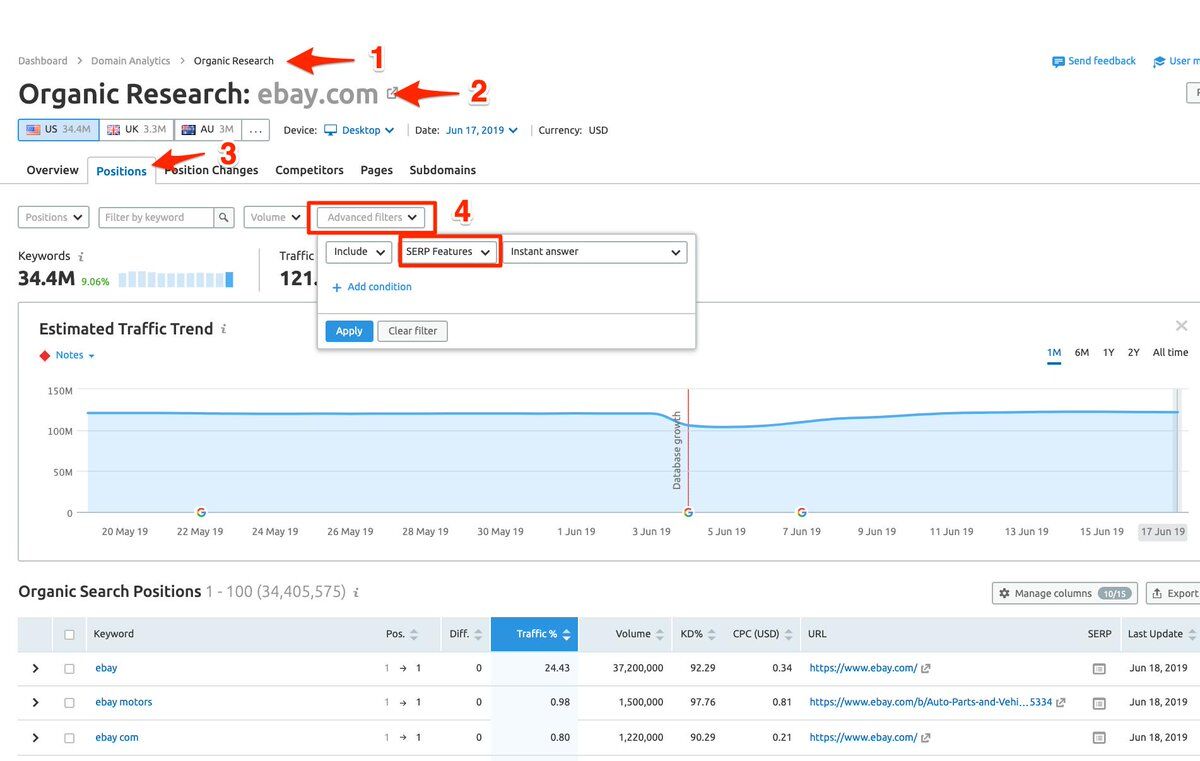
Task: Open external link icon for ebay row URL
Action: click(x=926, y=668)
